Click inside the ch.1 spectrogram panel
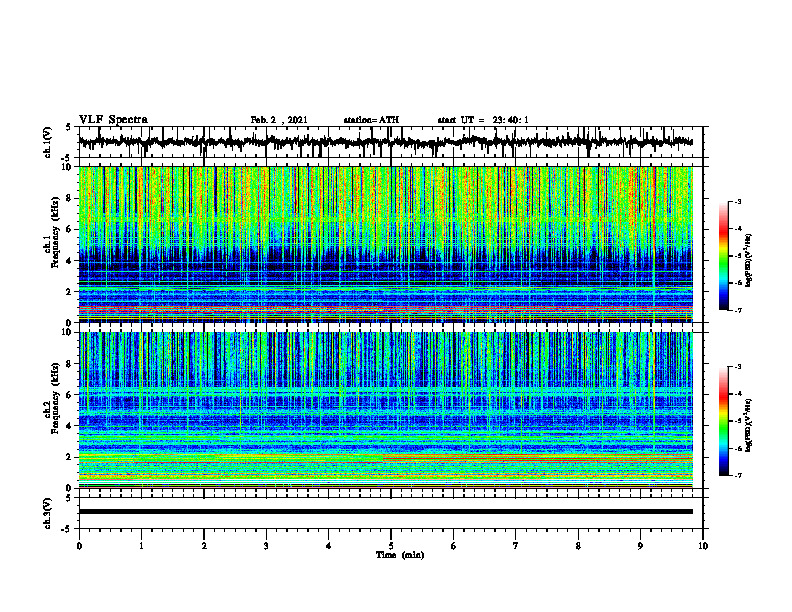This screenshot has width=792, height=612. point(386,244)
